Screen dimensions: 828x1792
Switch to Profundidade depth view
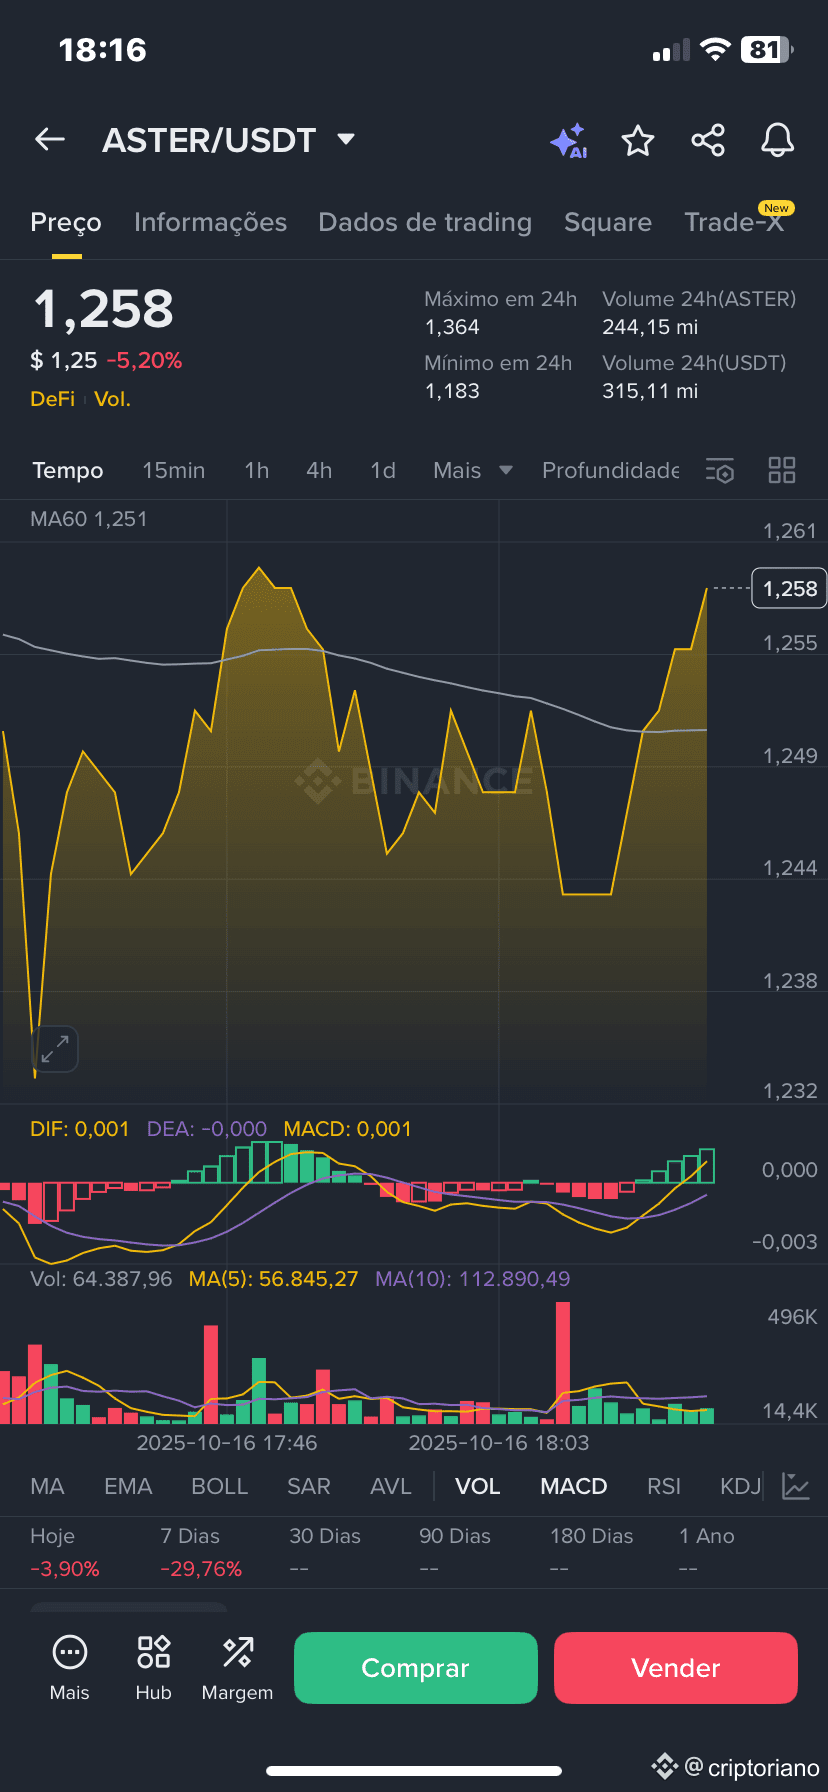(610, 470)
